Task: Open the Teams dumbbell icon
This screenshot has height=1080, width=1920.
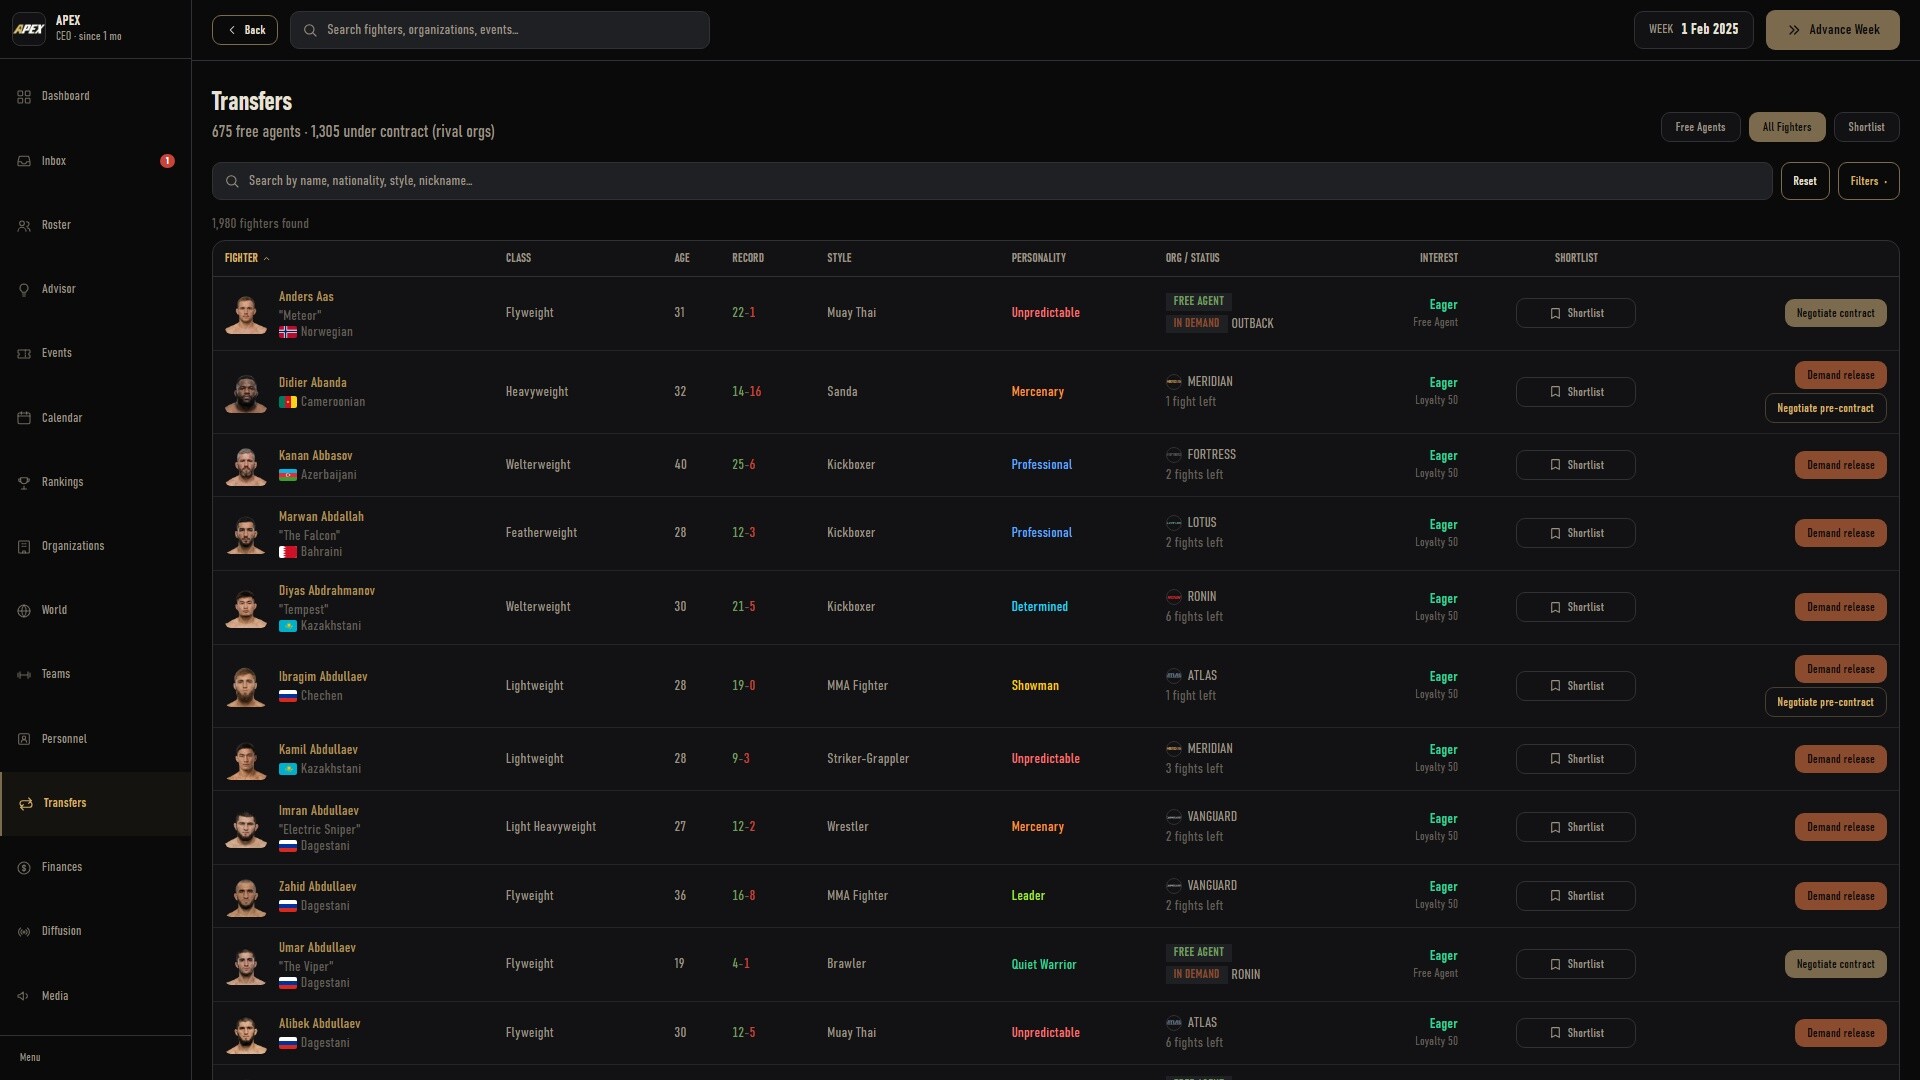Action: [x=24, y=675]
